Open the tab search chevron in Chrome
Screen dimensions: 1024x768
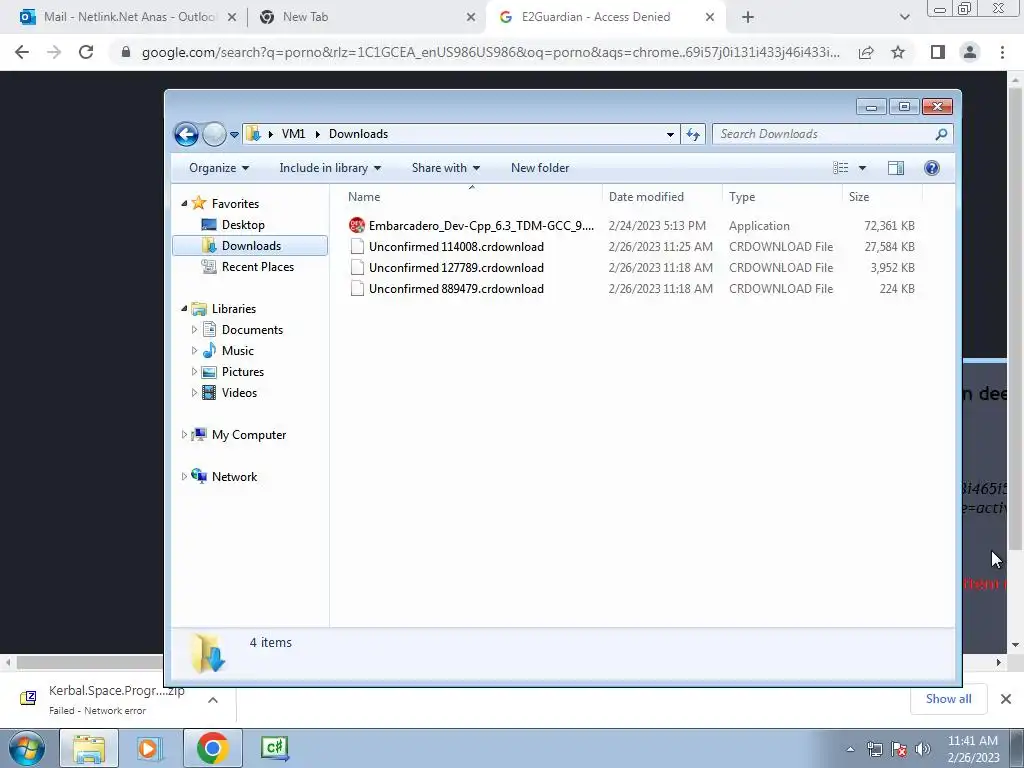point(904,18)
